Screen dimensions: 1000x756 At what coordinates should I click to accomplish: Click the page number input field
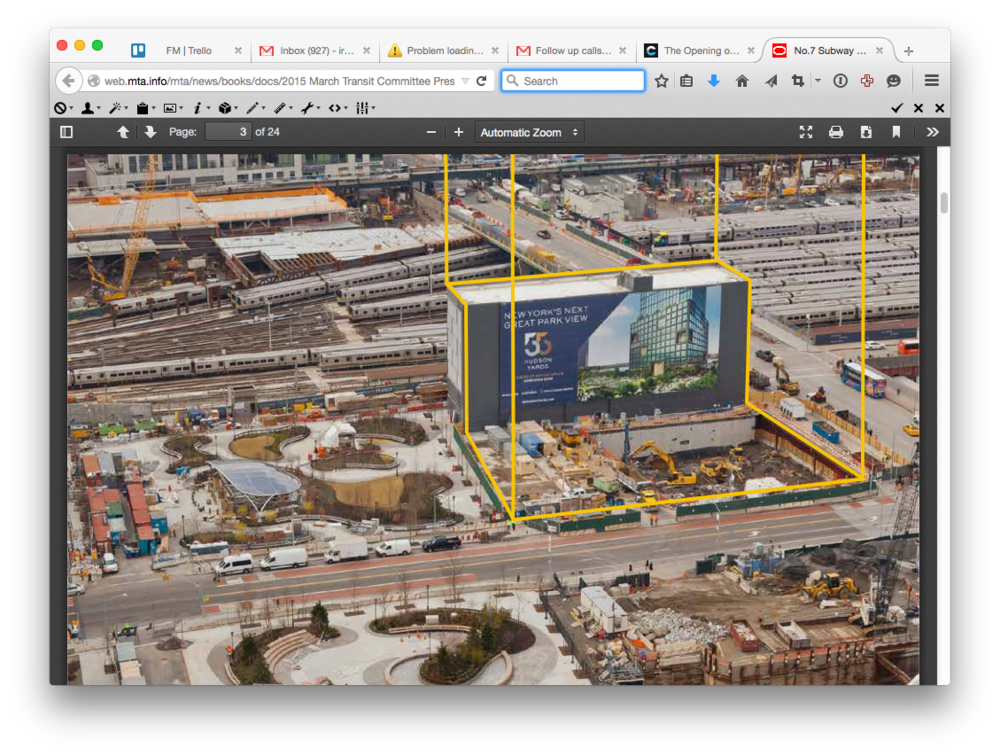click(231, 131)
